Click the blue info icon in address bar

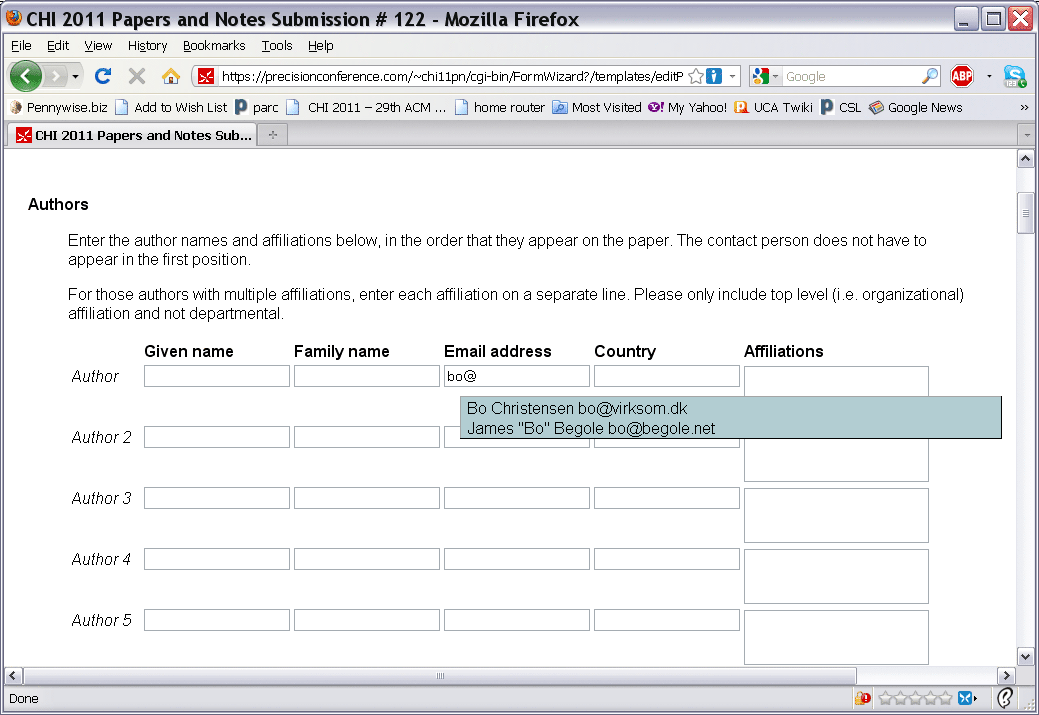point(714,76)
